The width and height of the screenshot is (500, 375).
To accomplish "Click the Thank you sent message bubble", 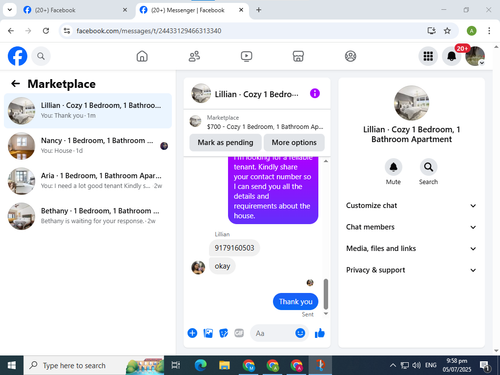I will coord(295,302).
